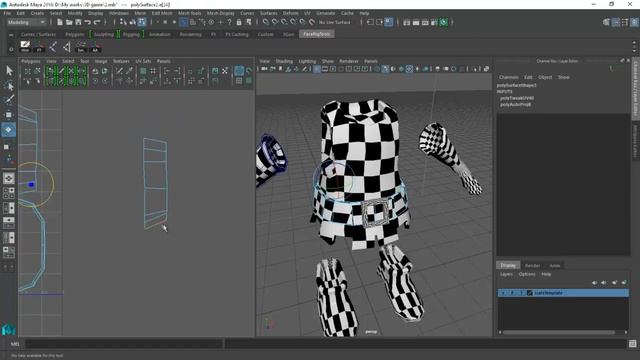The height and width of the screenshot is (360, 640).
Task: Open the Deform menu
Action: [291, 13]
